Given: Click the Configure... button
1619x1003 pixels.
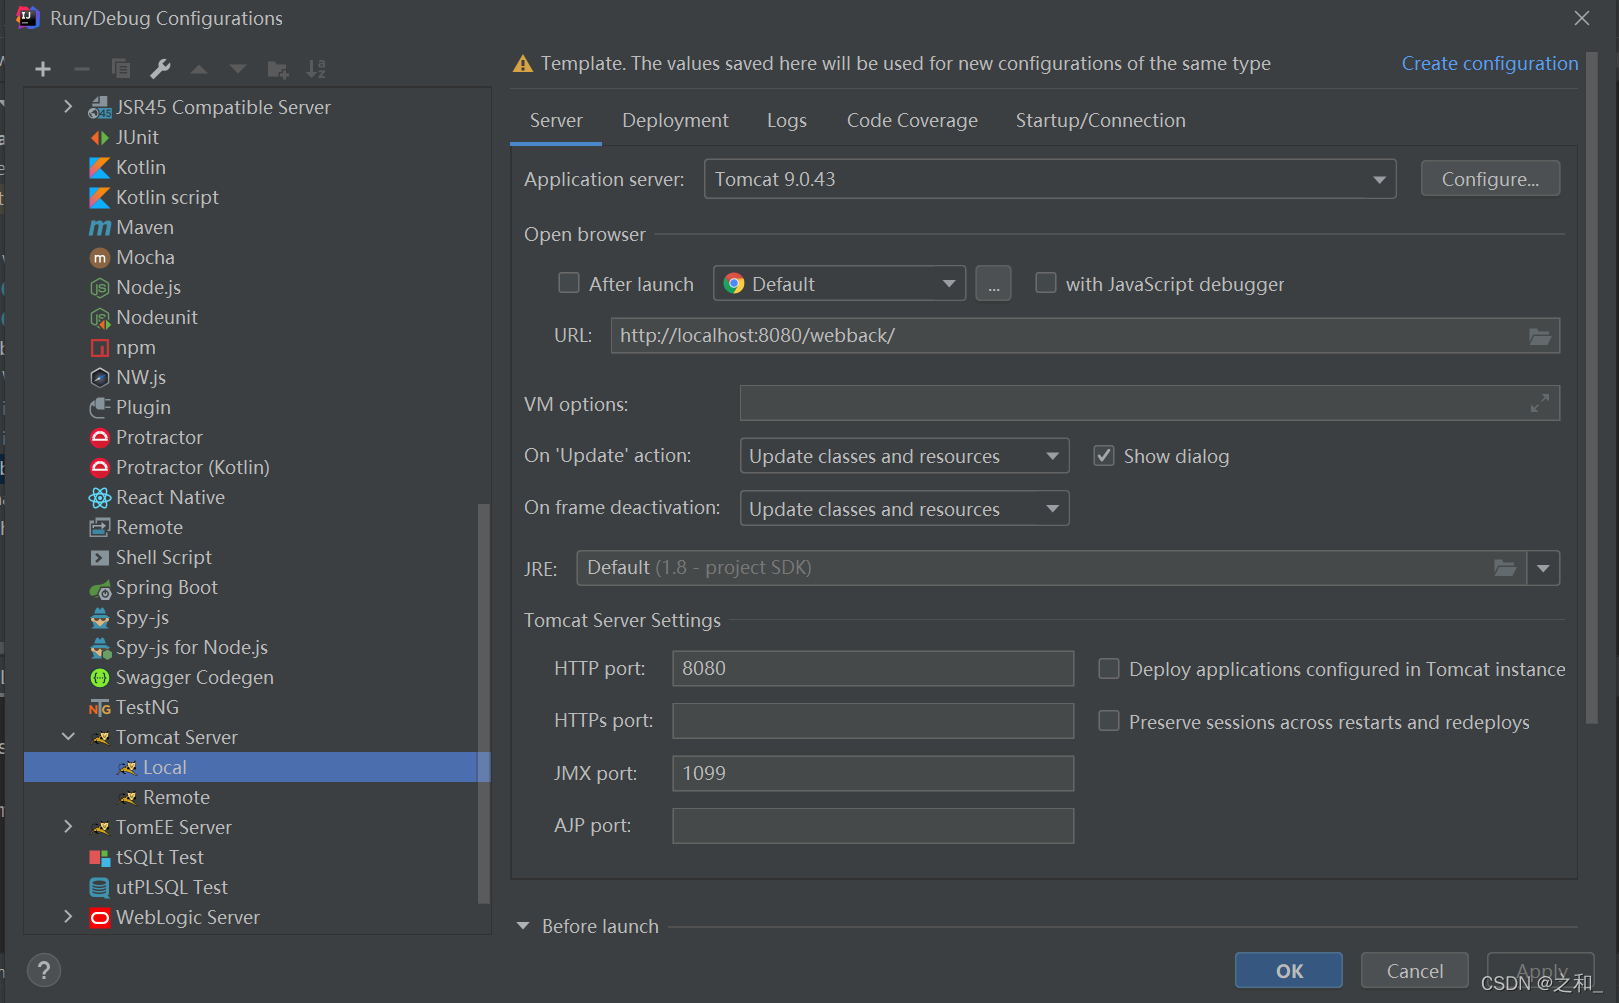Looking at the screenshot, I should point(1490,179).
